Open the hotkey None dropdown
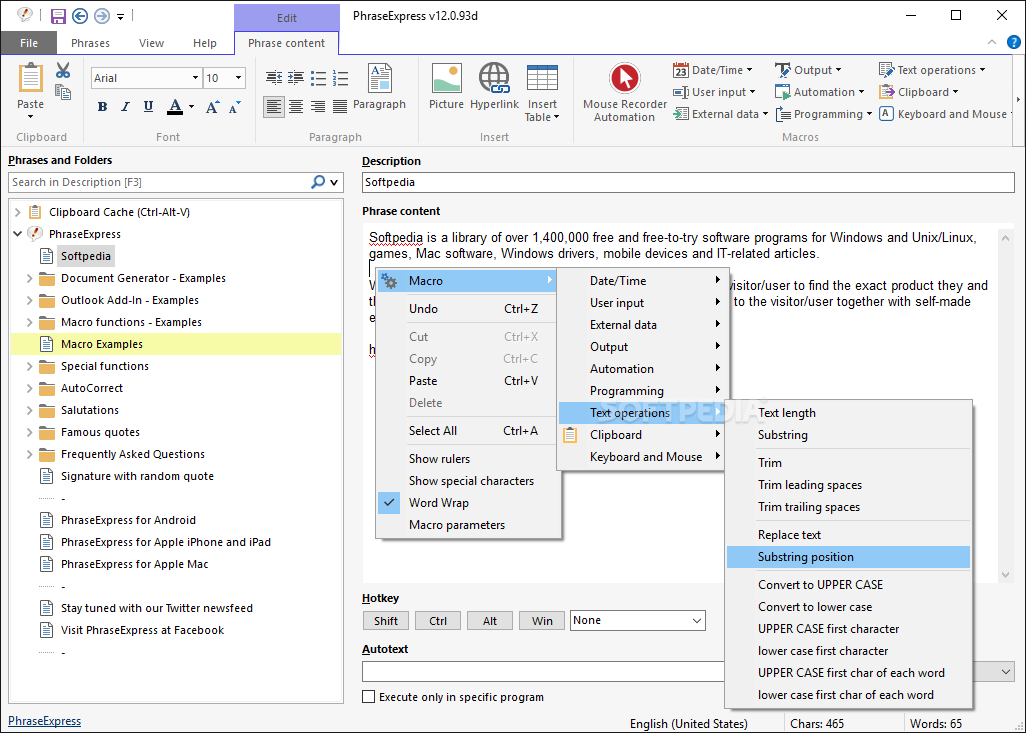Screen dimensions: 1026x733 [638, 620]
